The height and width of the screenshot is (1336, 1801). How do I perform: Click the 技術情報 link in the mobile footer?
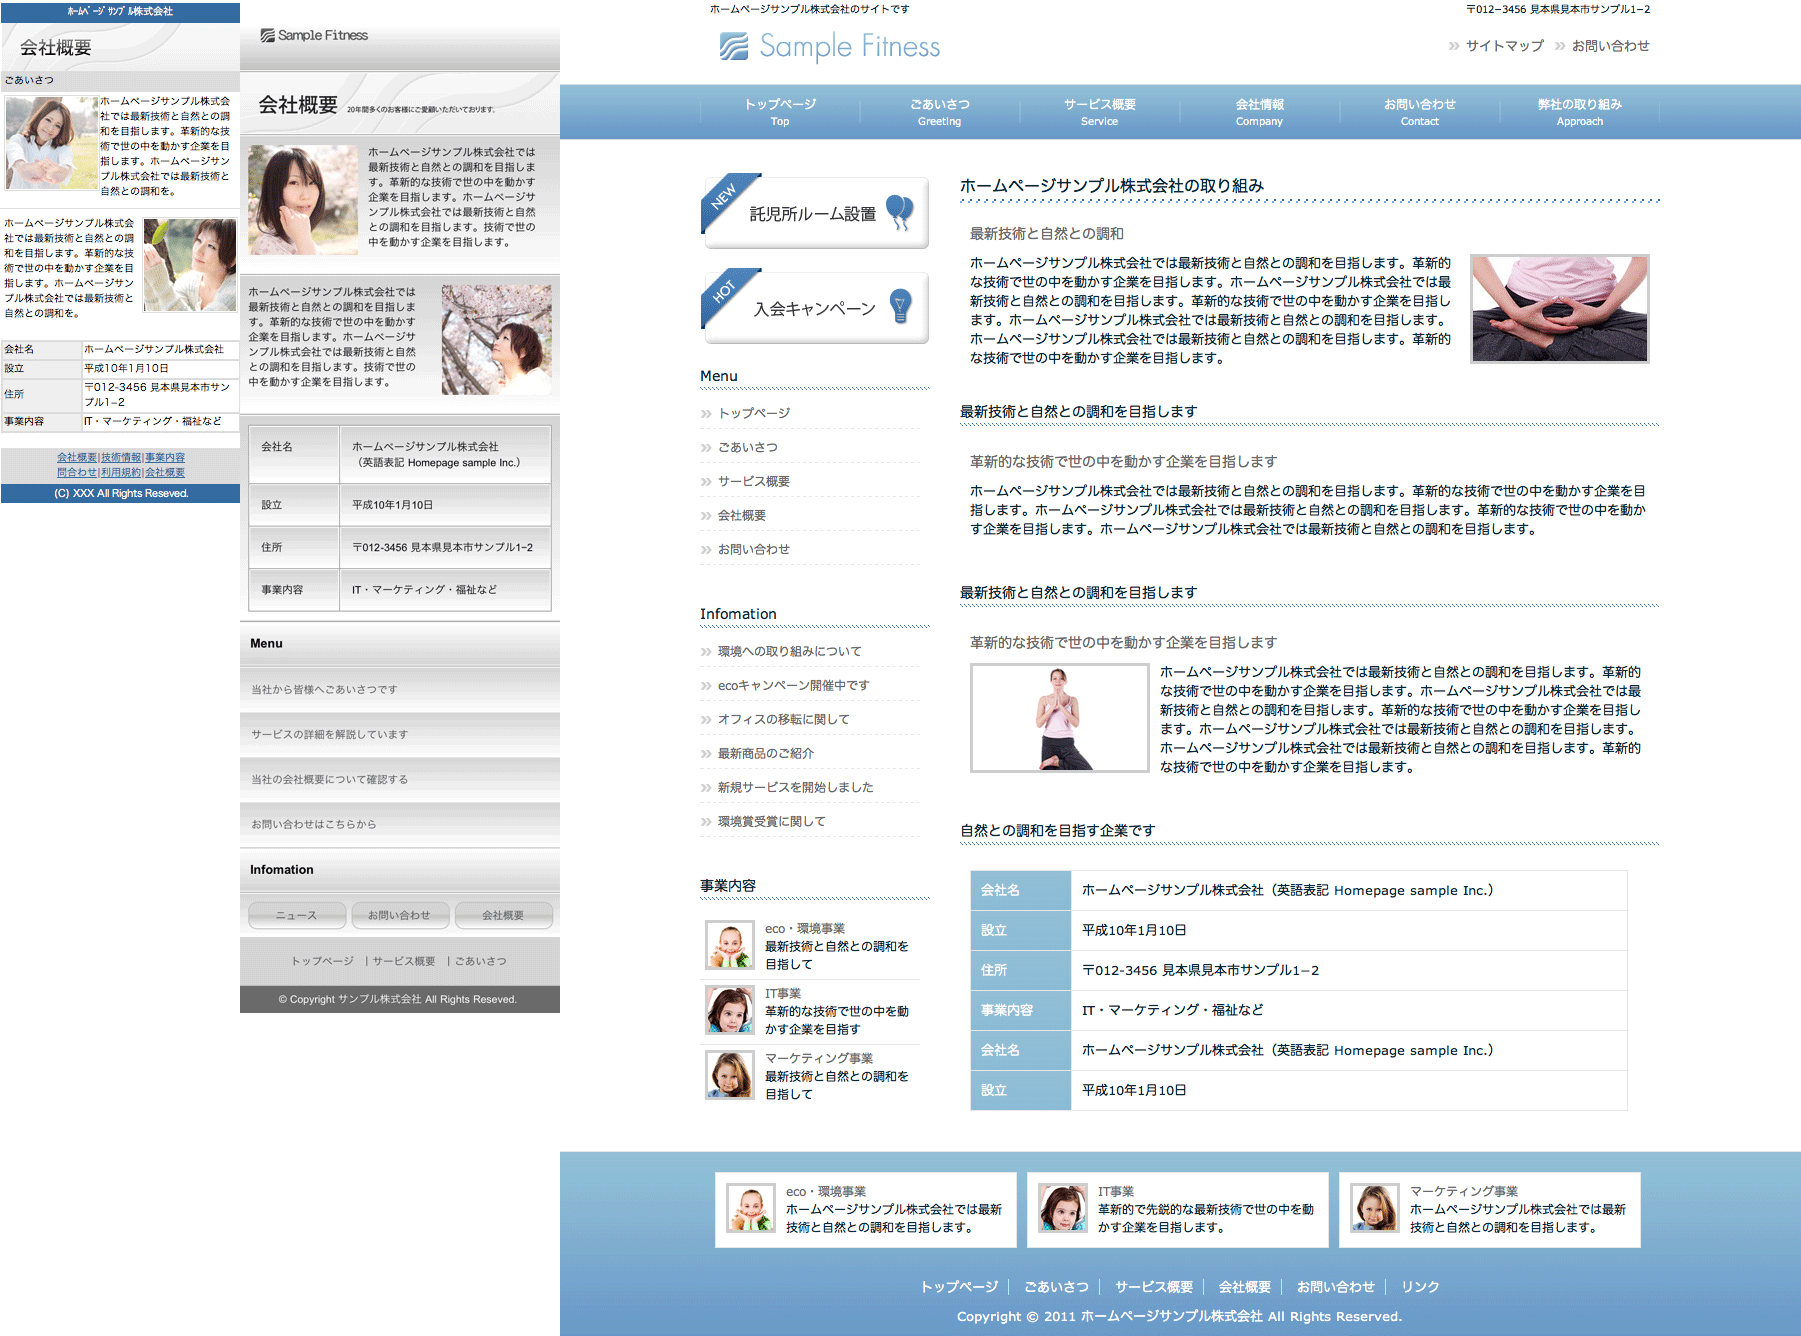(x=121, y=457)
